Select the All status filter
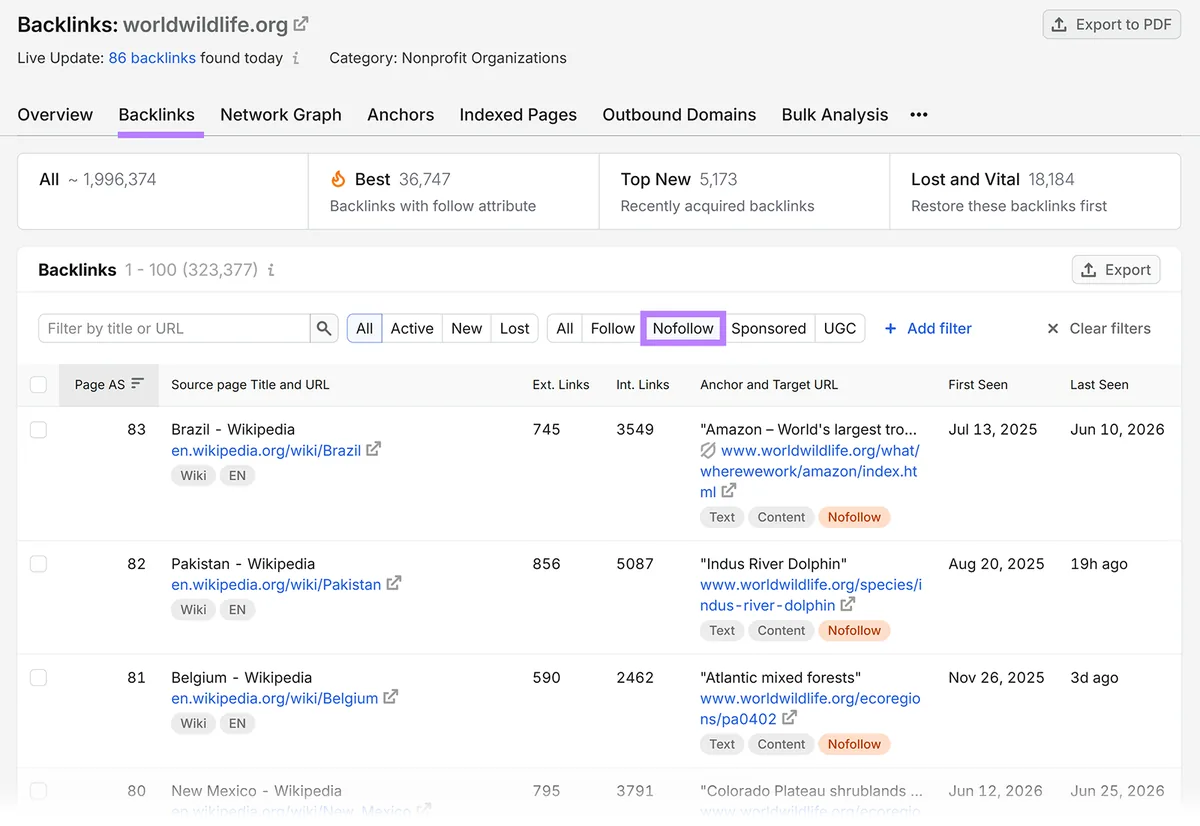 point(365,328)
